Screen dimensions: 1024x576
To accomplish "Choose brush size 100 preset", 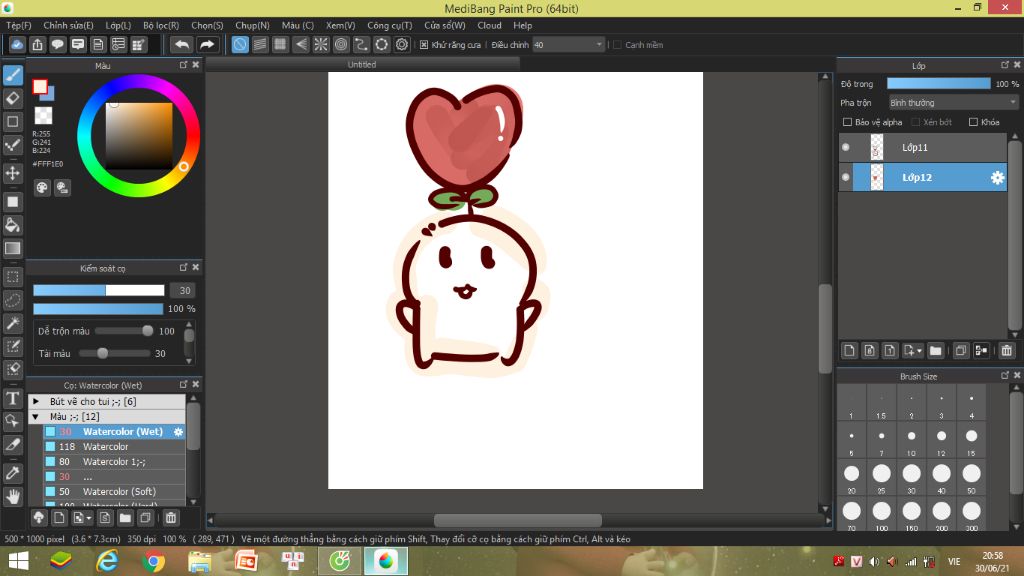I will [x=882, y=515].
